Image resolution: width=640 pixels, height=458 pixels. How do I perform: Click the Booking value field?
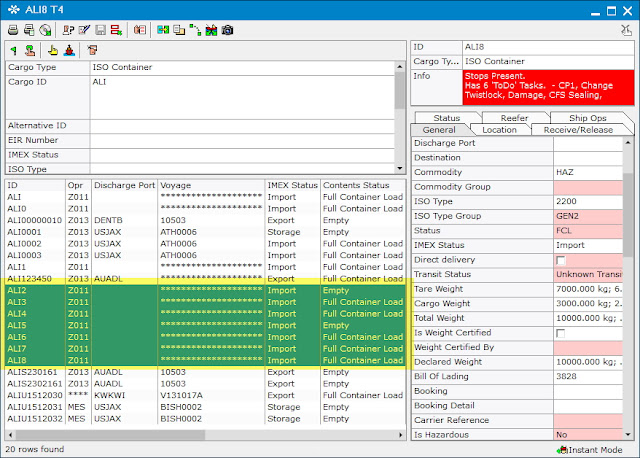588,391
